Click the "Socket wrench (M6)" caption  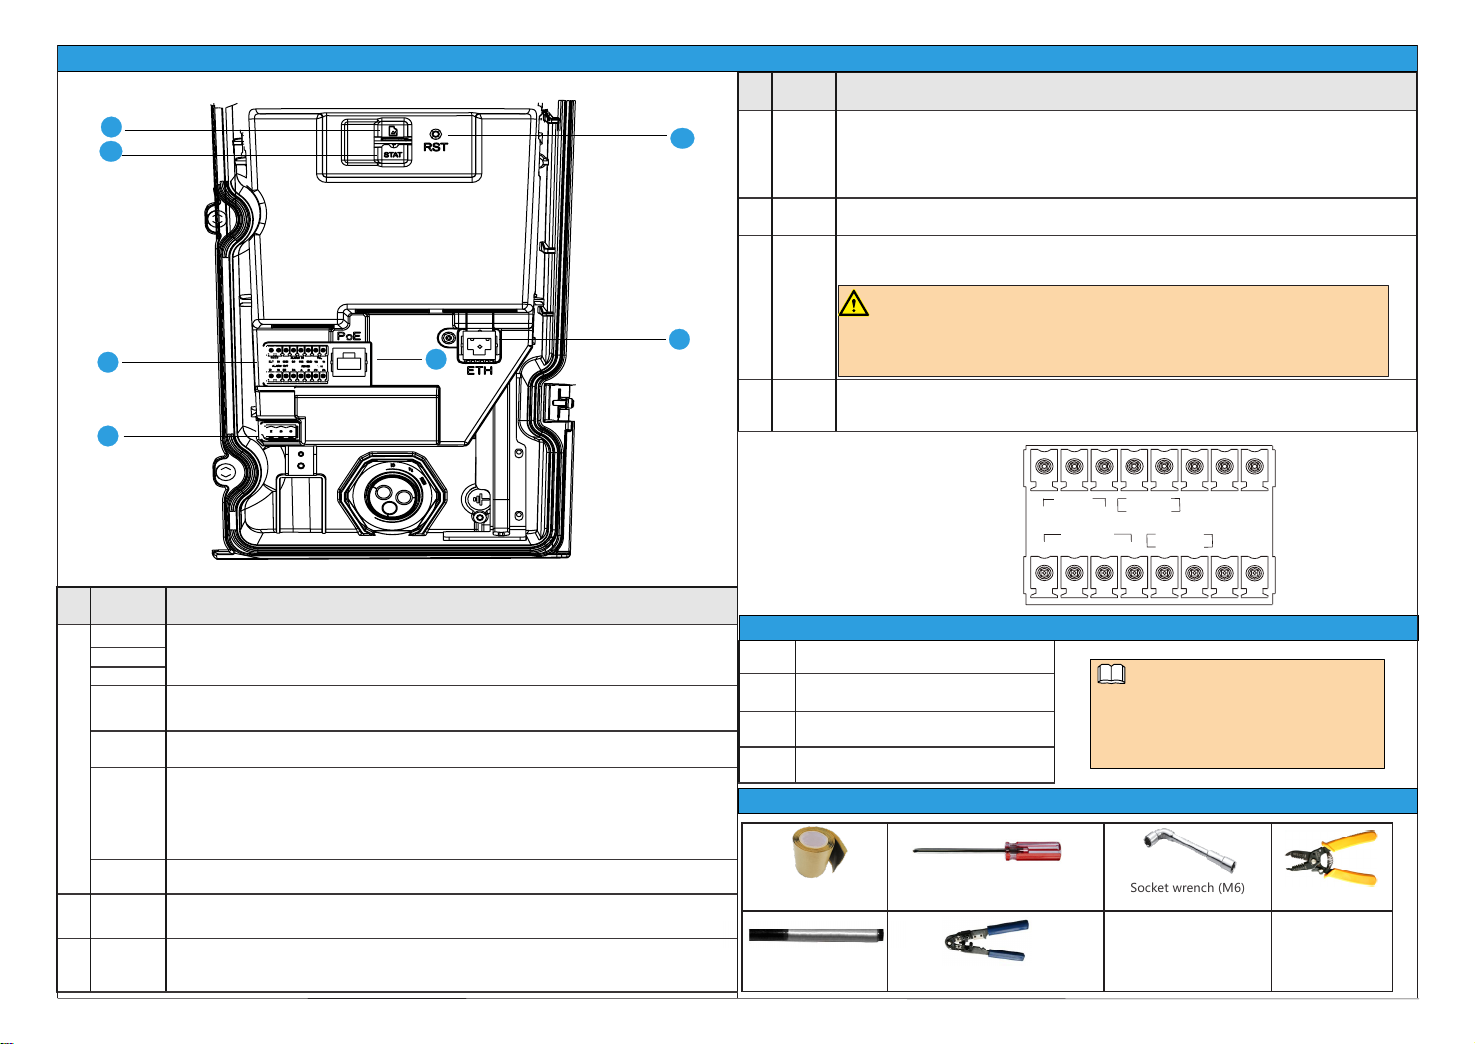[1187, 887]
